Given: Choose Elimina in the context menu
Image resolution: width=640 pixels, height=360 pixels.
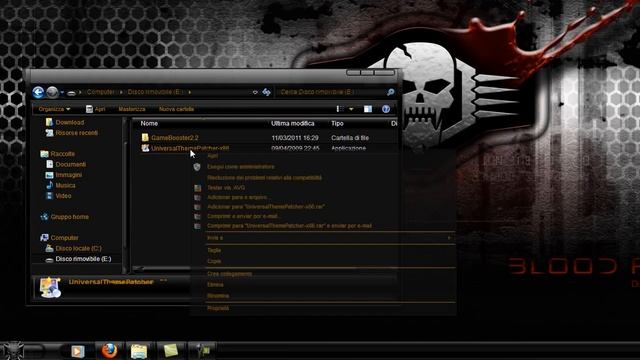Looking at the screenshot, I should (x=215, y=285).
